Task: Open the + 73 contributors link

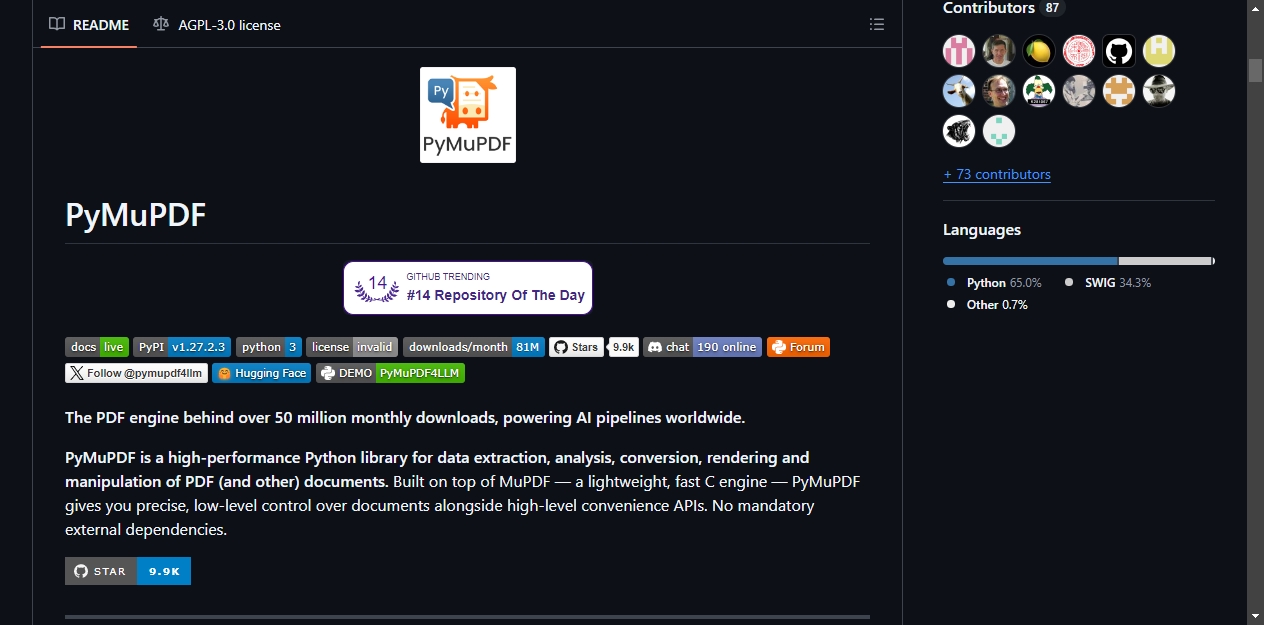Action: [x=997, y=174]
